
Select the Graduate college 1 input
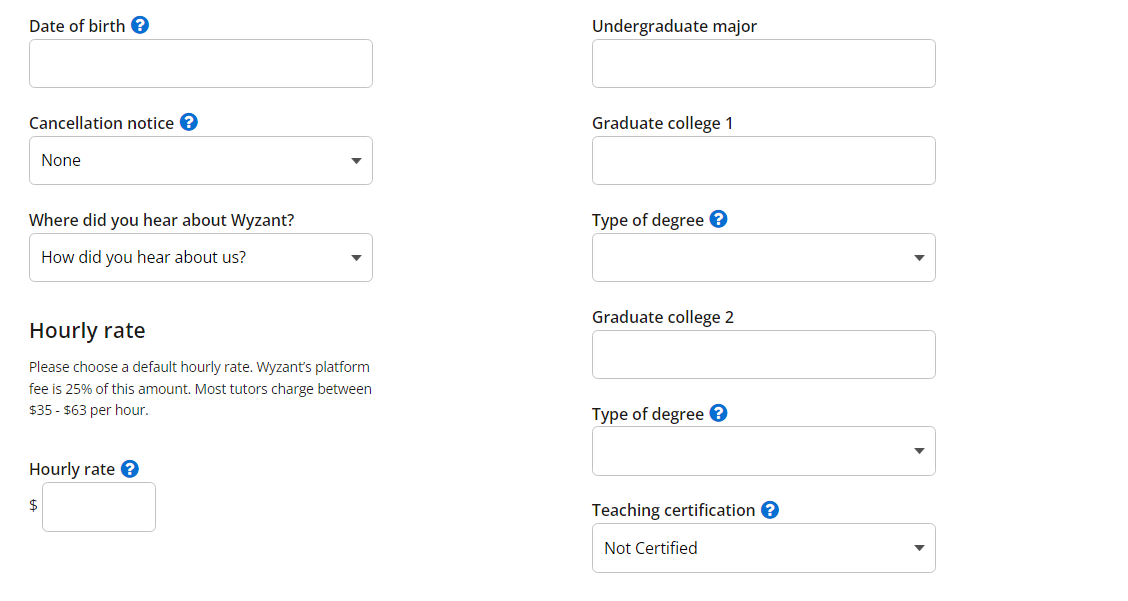point(764,161)
